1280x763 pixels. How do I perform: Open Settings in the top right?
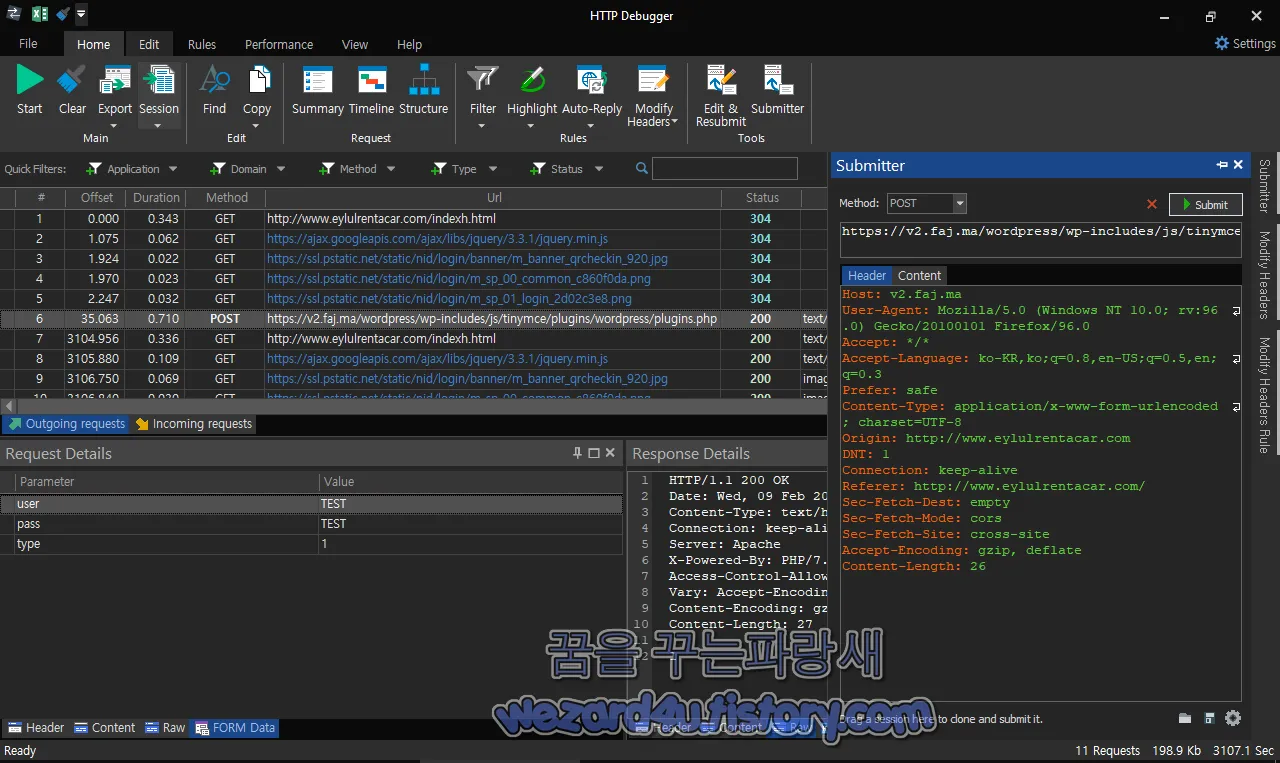tap(1245, 43)
